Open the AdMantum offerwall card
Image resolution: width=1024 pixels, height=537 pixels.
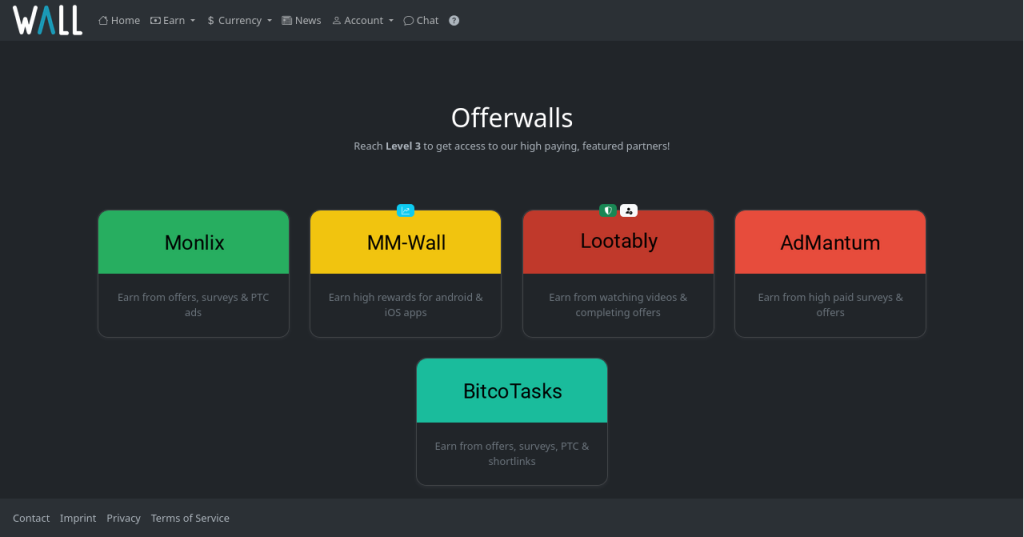(x=830, y=274)
